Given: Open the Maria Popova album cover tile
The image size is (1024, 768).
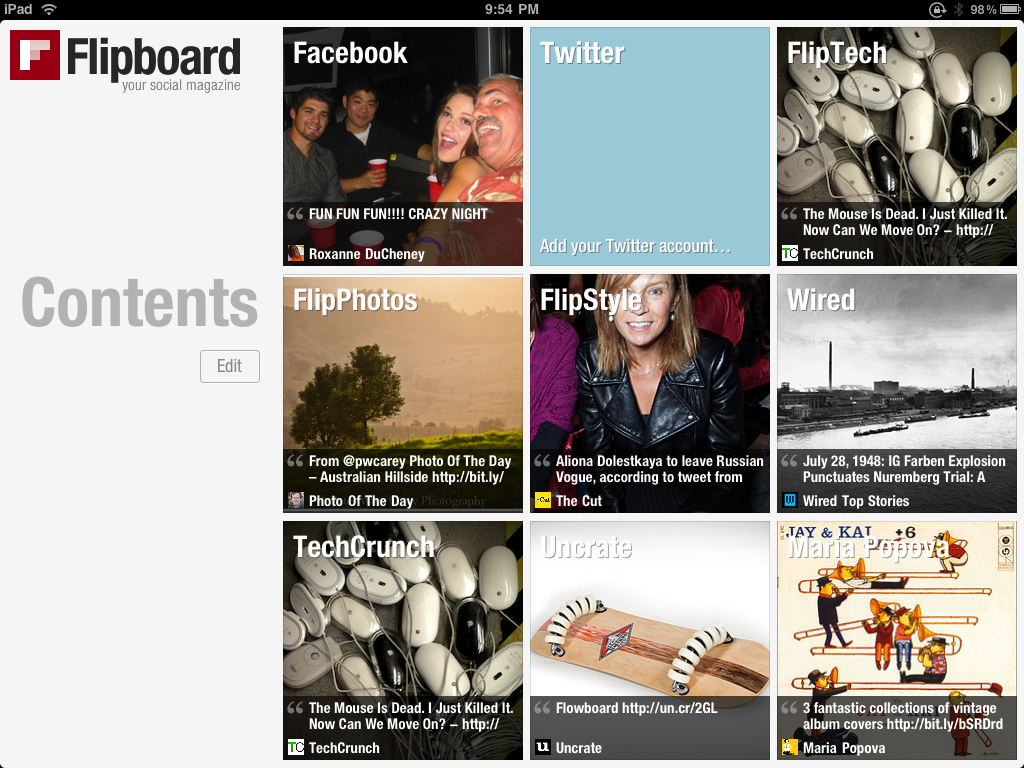Looking at the screenshot, I should pos(897,620).
